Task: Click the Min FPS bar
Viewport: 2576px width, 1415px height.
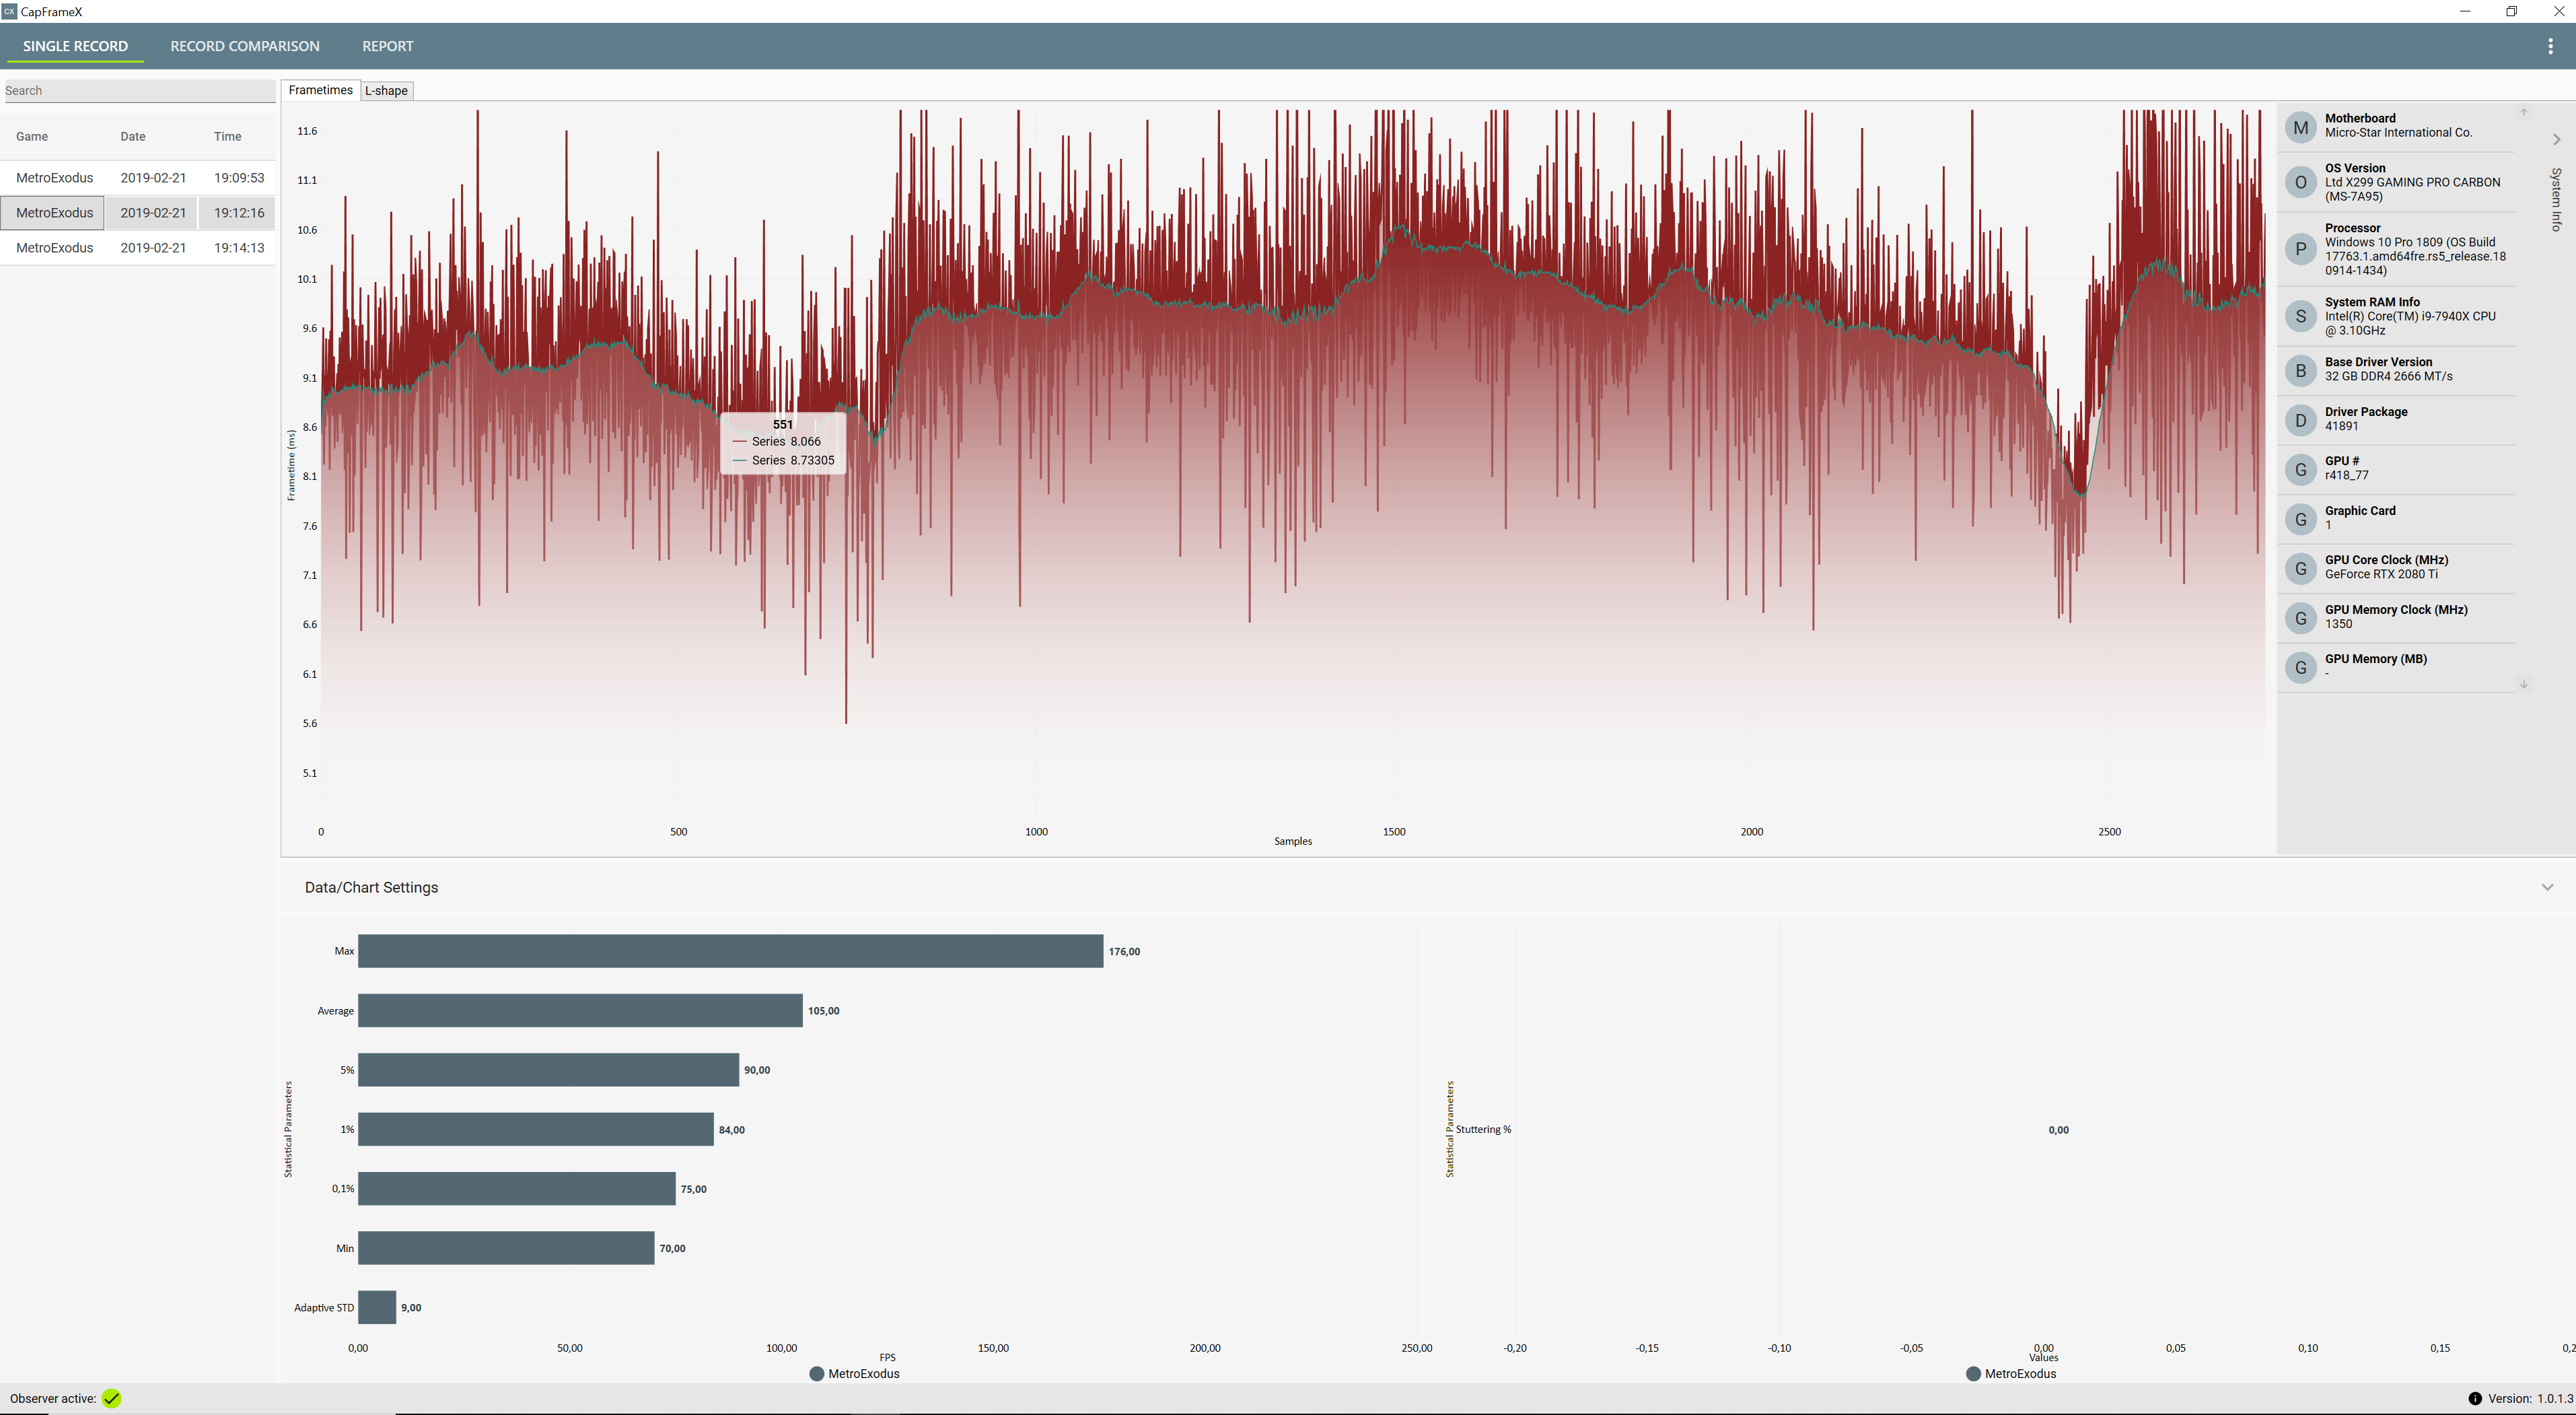Action: tap(506, 1248)
